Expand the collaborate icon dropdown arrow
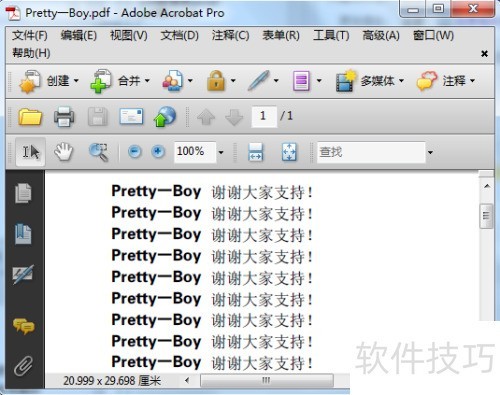Image resolution: width=500 pixels, height=395 pixels. (190, 81)
